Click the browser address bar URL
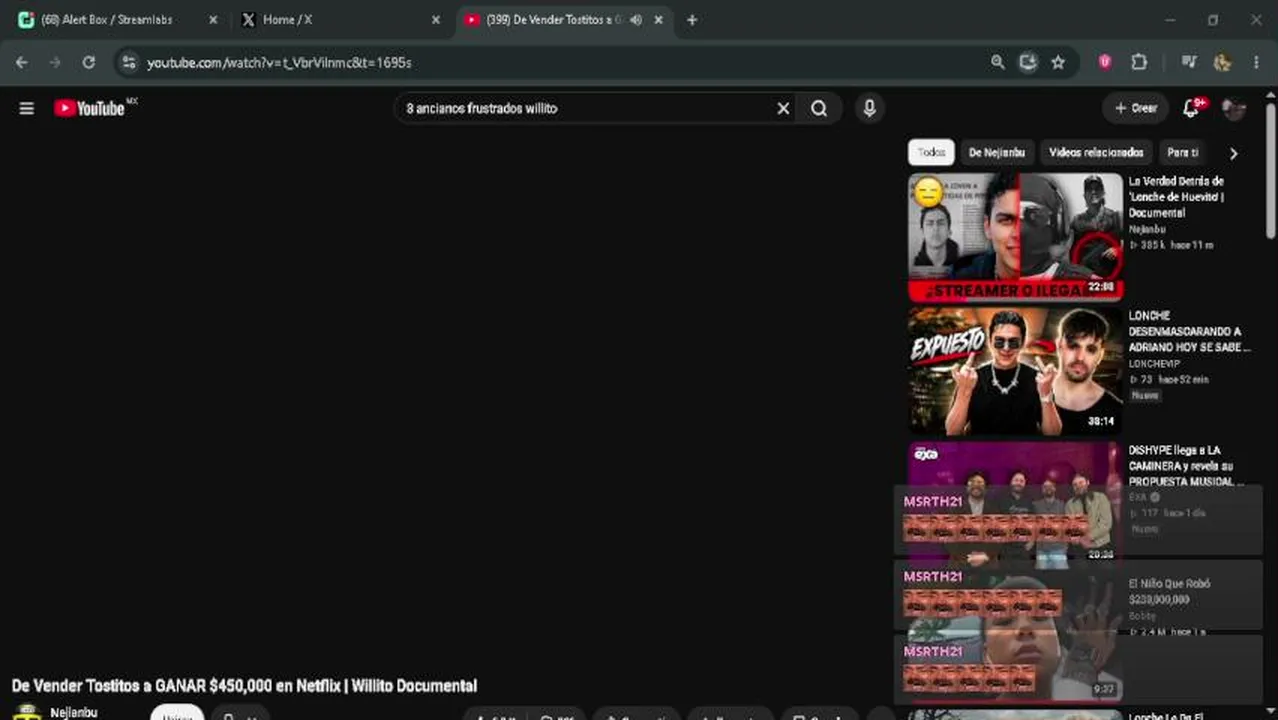This screenshot has height=720, width=1278. click(x=279, y=62)
